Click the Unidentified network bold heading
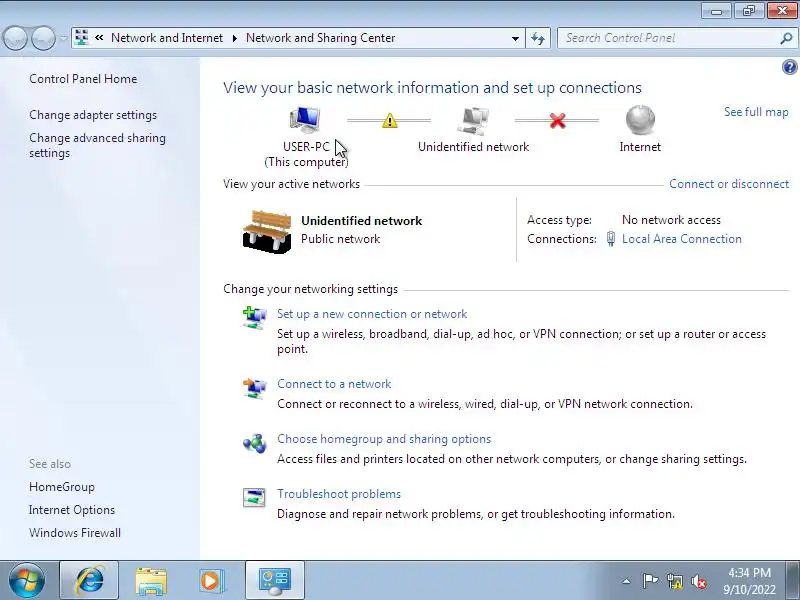This screenshot has height=600, width=800. (x=362, y=220)
